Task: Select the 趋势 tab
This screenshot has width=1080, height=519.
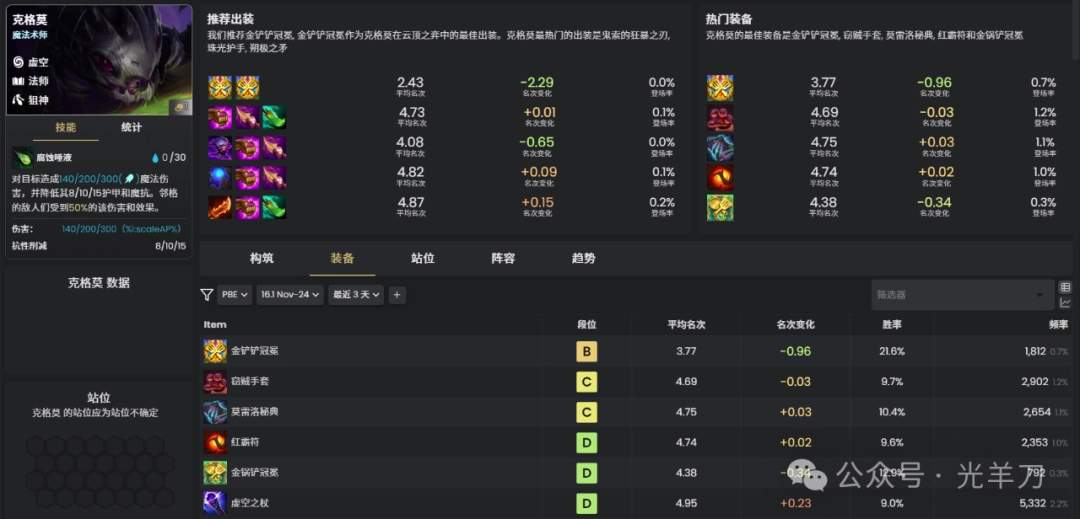Action: [x=583, y=258]
